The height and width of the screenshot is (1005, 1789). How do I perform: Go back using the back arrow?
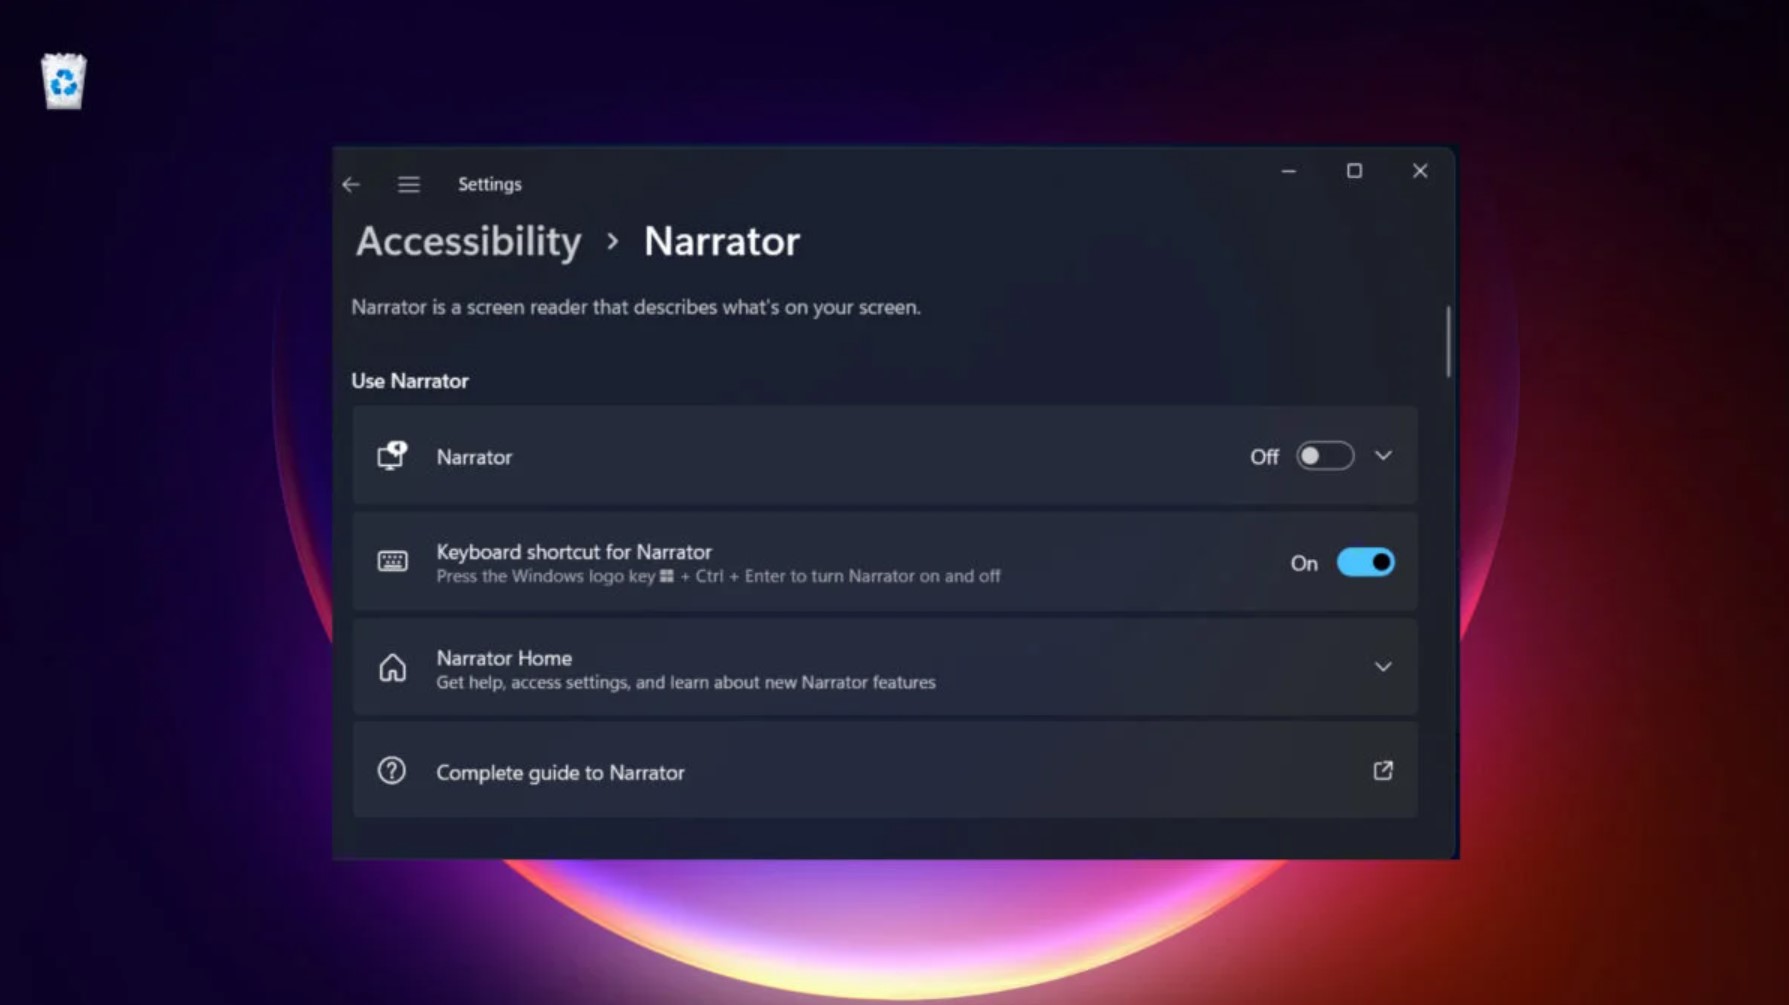click(x=351, y=185)
